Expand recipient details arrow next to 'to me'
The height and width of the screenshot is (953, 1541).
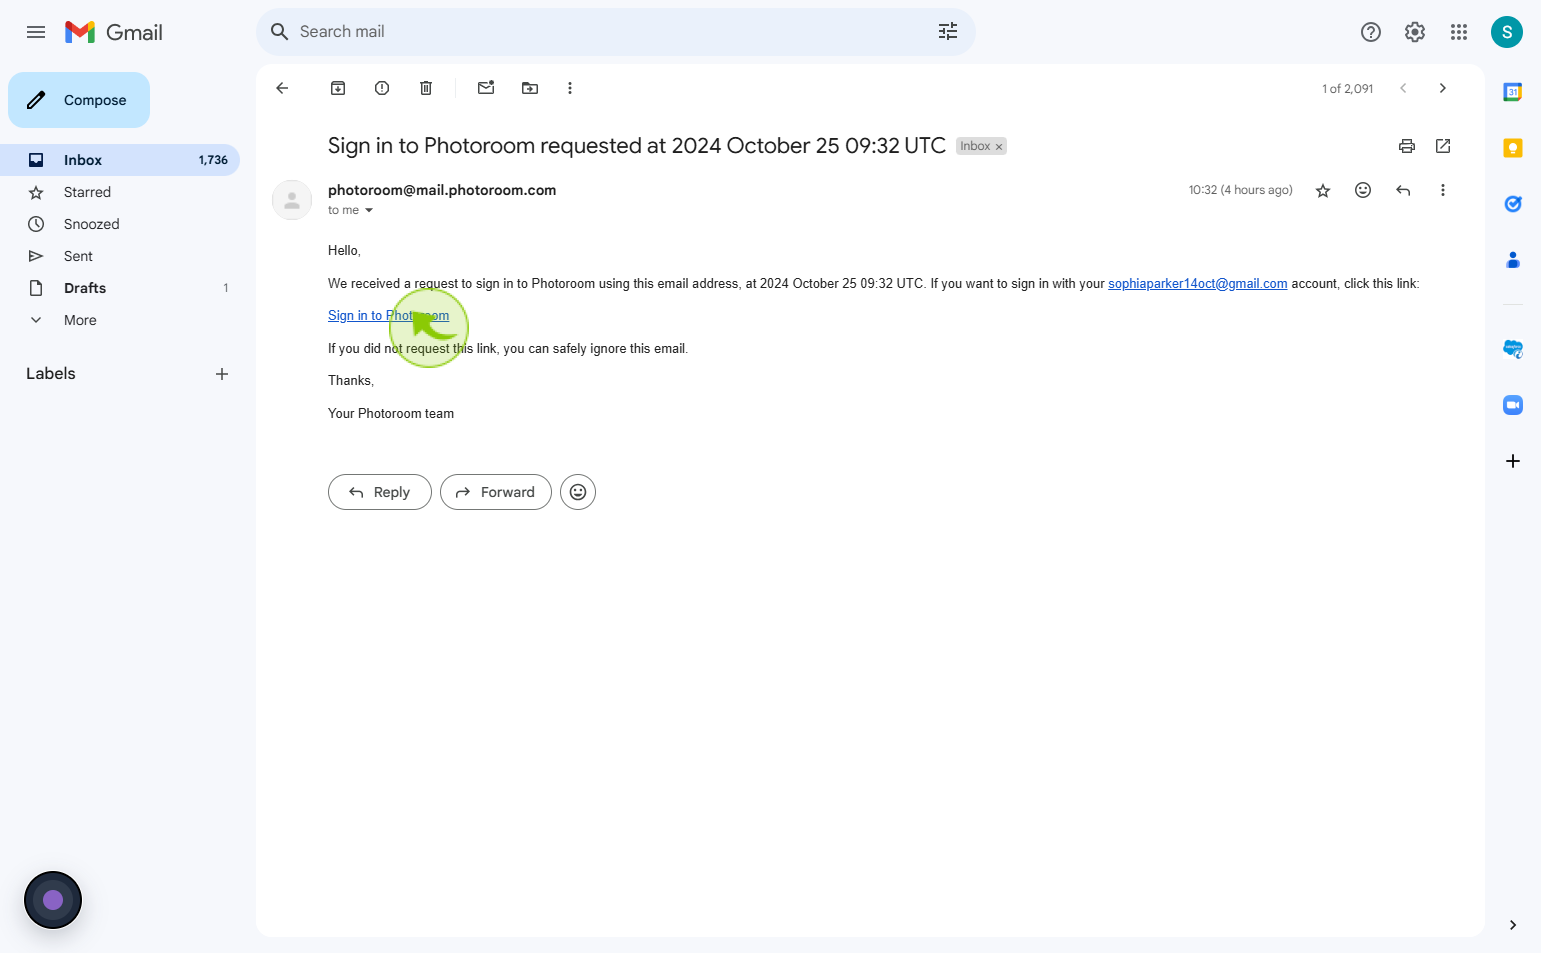[x=369, y=210]
